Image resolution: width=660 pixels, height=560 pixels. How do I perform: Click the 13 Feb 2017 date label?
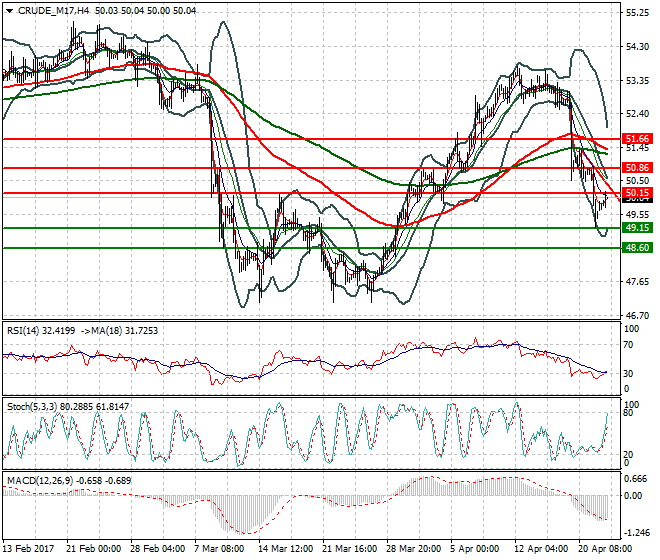[29, 549]
